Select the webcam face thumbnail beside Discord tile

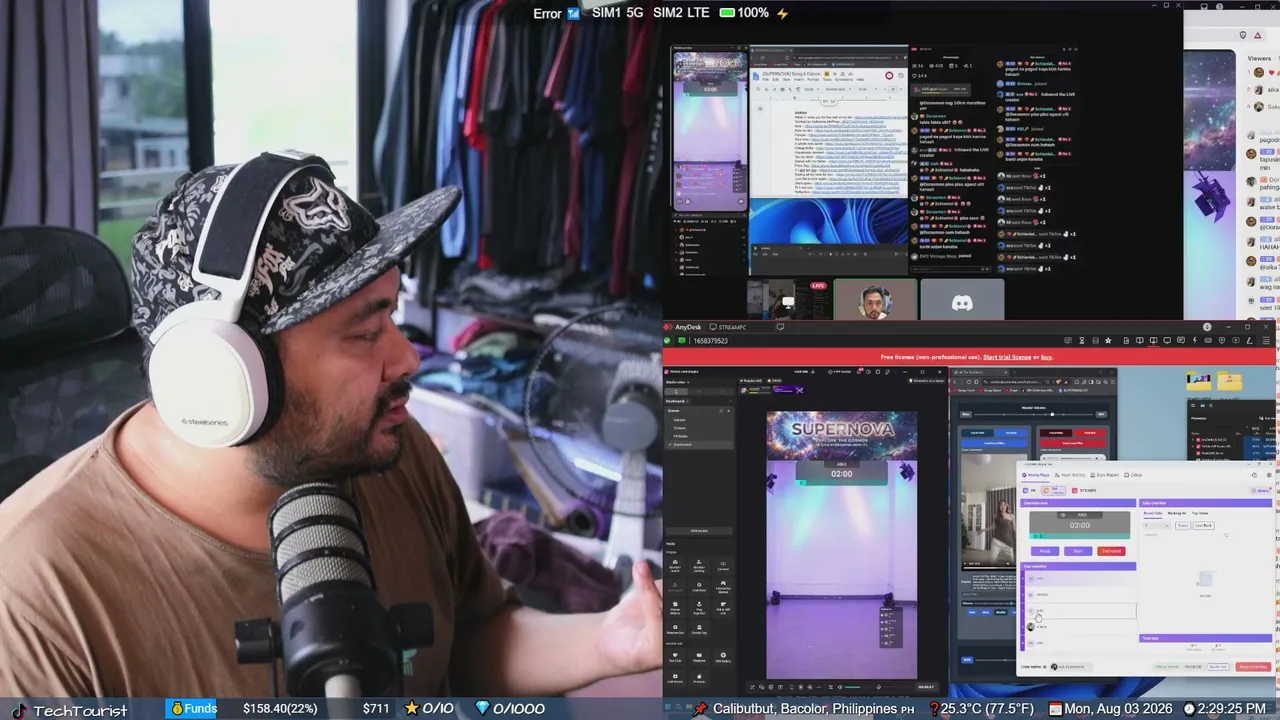pyautogui.click(x=875, y=300)
